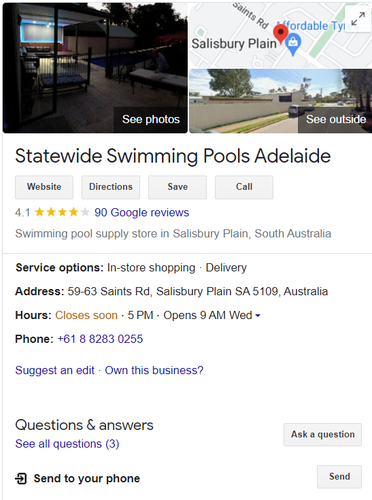
Task: Click the Website button
Action: [44, 187]
